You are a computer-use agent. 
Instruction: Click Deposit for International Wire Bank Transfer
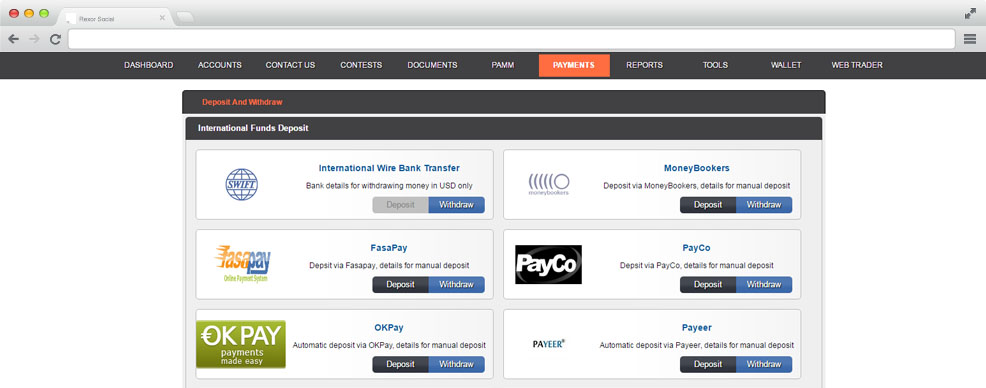coord(401,205)
